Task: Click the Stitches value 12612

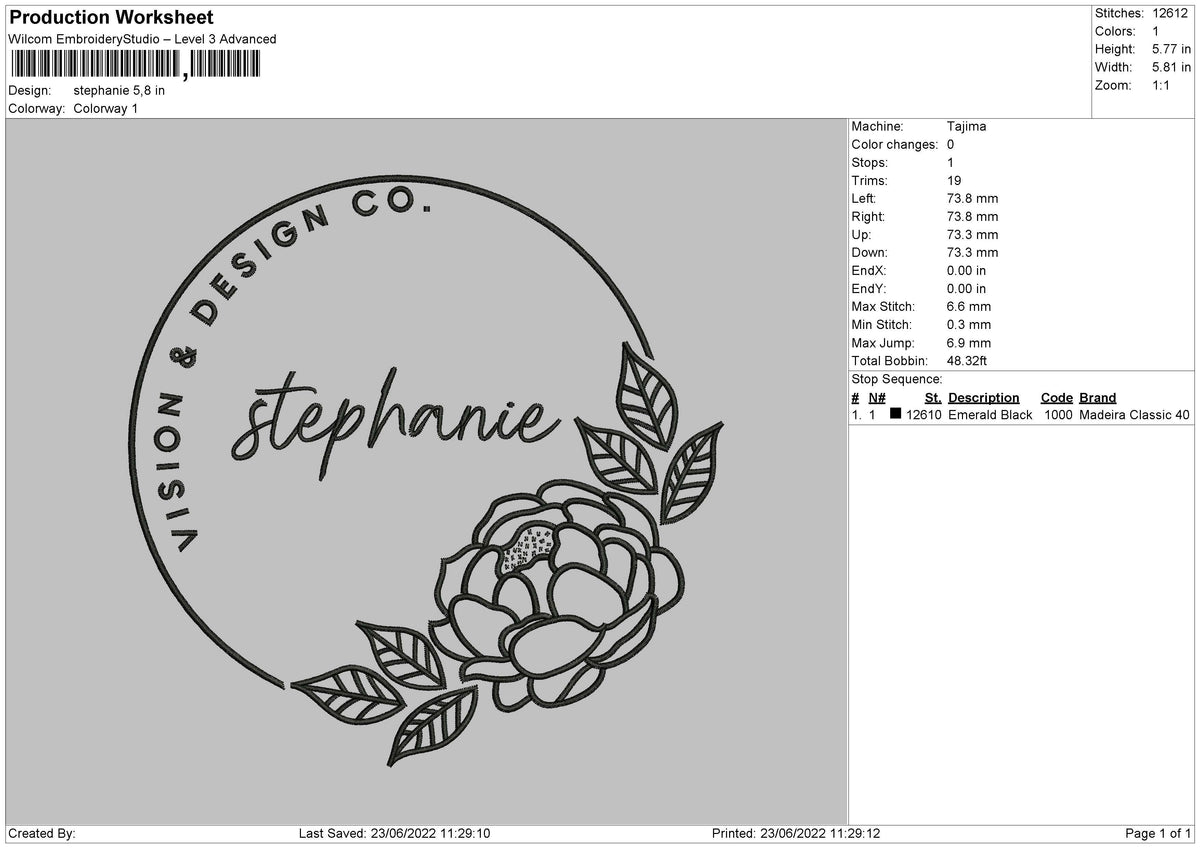Action: point(1170,13)
